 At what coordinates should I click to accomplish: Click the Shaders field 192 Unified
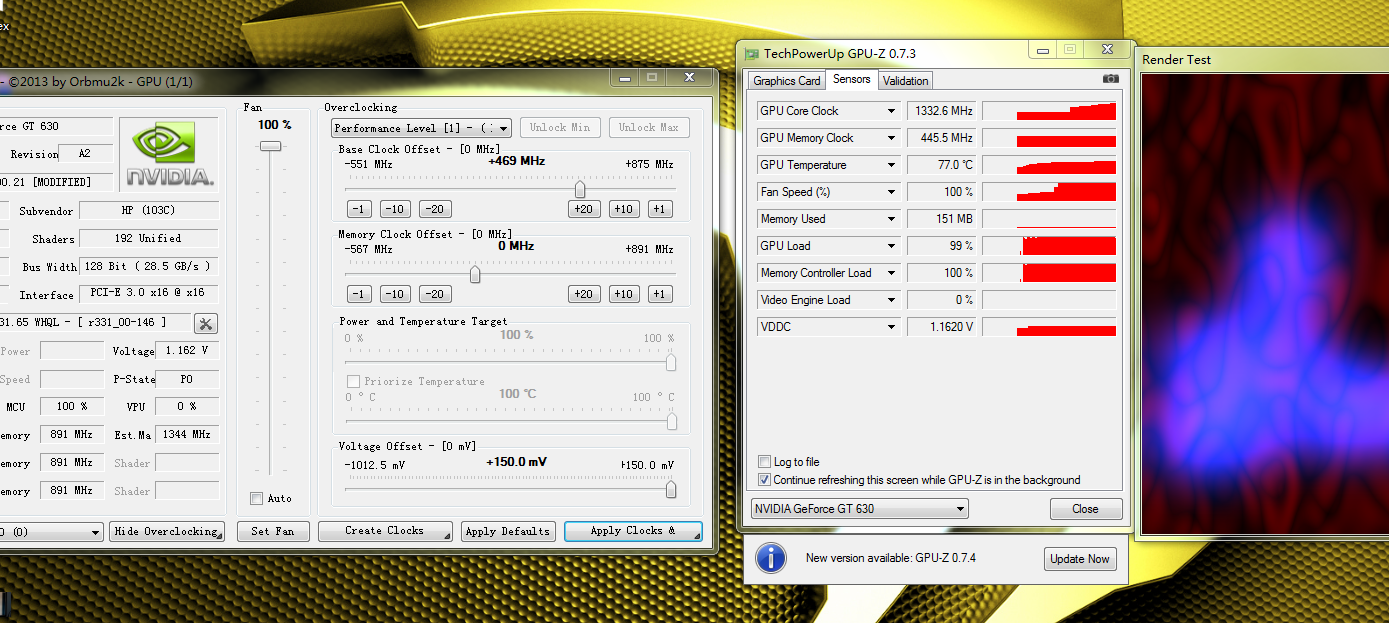coord(149,239)
